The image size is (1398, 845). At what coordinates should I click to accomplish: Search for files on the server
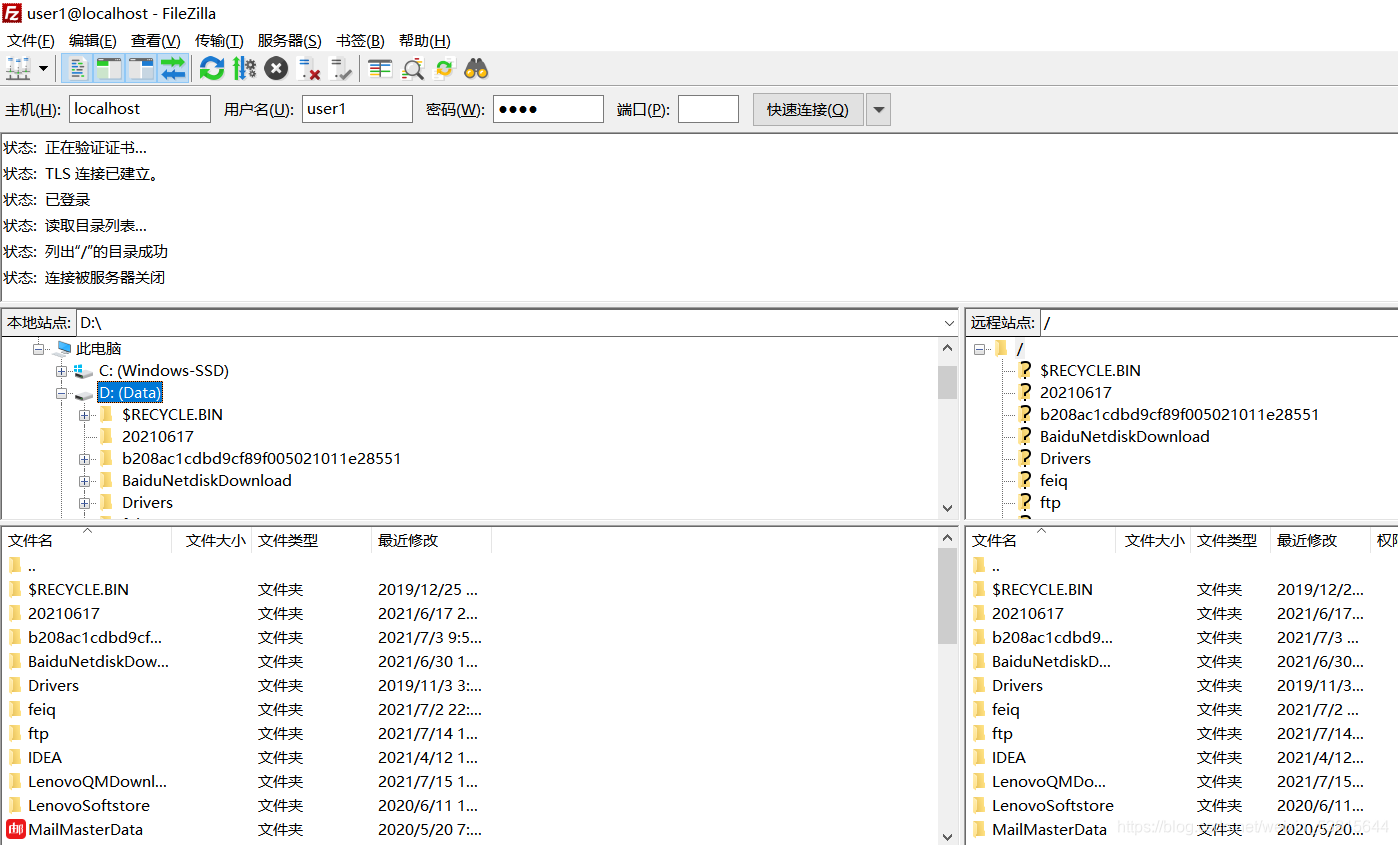coord(476,68)
